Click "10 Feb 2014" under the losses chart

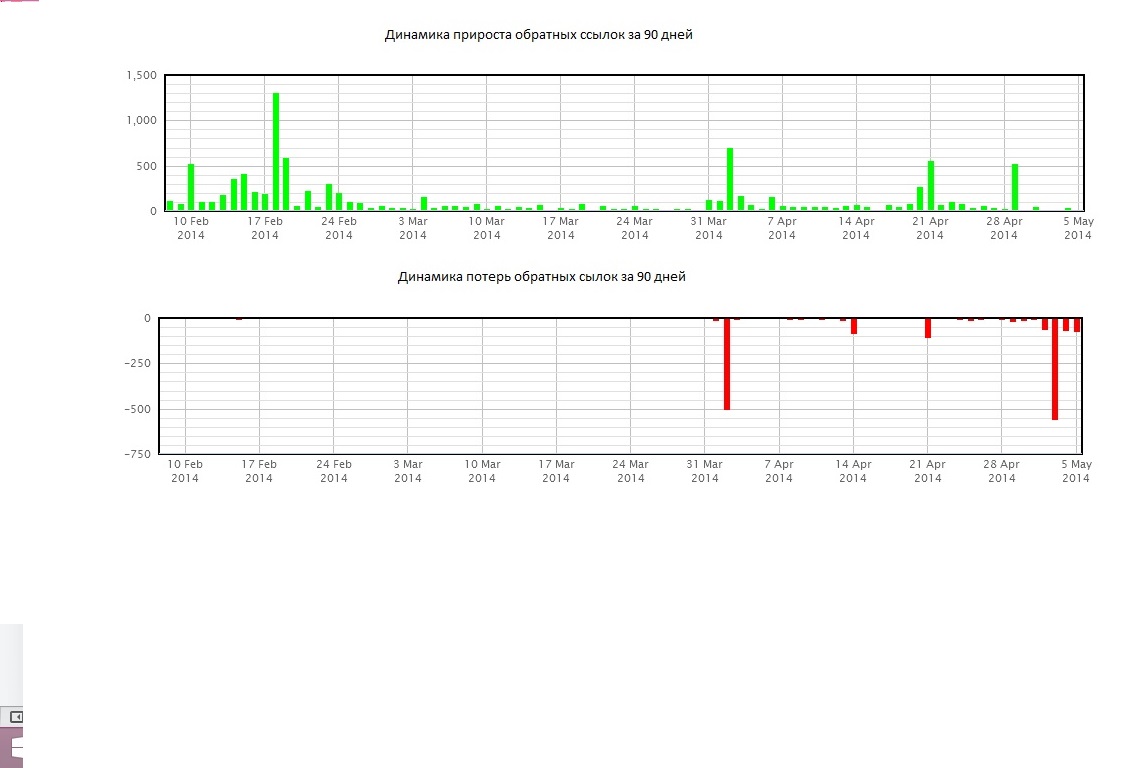point(185,471)
